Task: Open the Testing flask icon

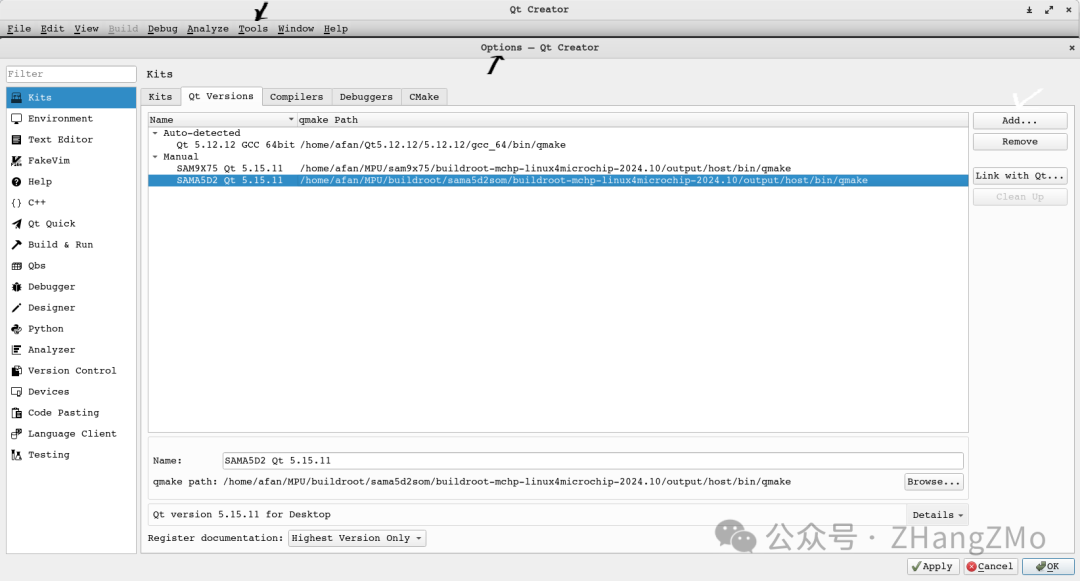Action: point(17,455)
